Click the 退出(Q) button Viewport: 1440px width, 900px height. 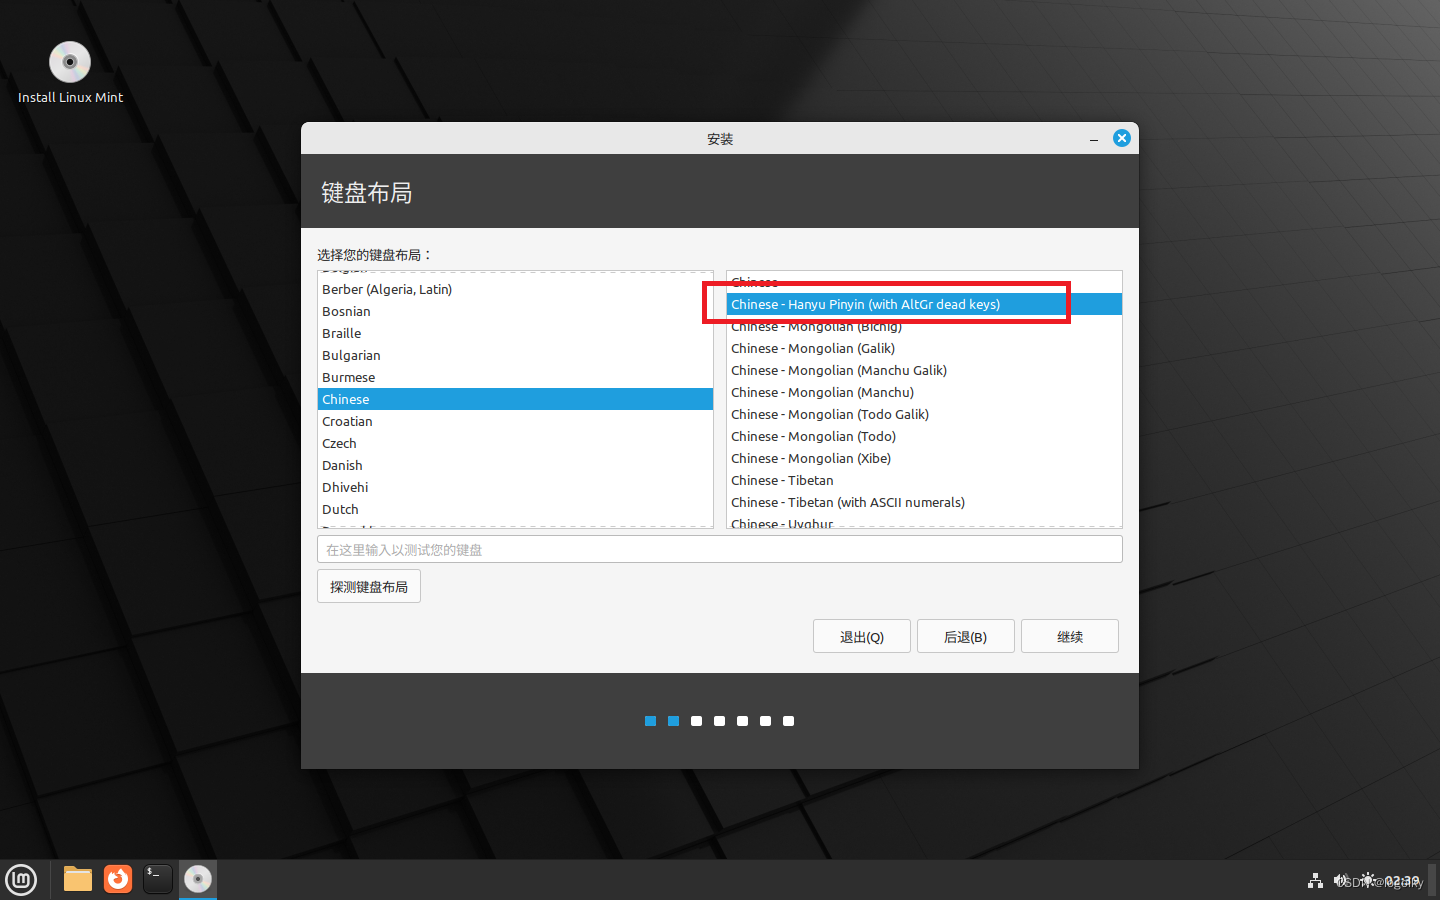tap(861, 635)
